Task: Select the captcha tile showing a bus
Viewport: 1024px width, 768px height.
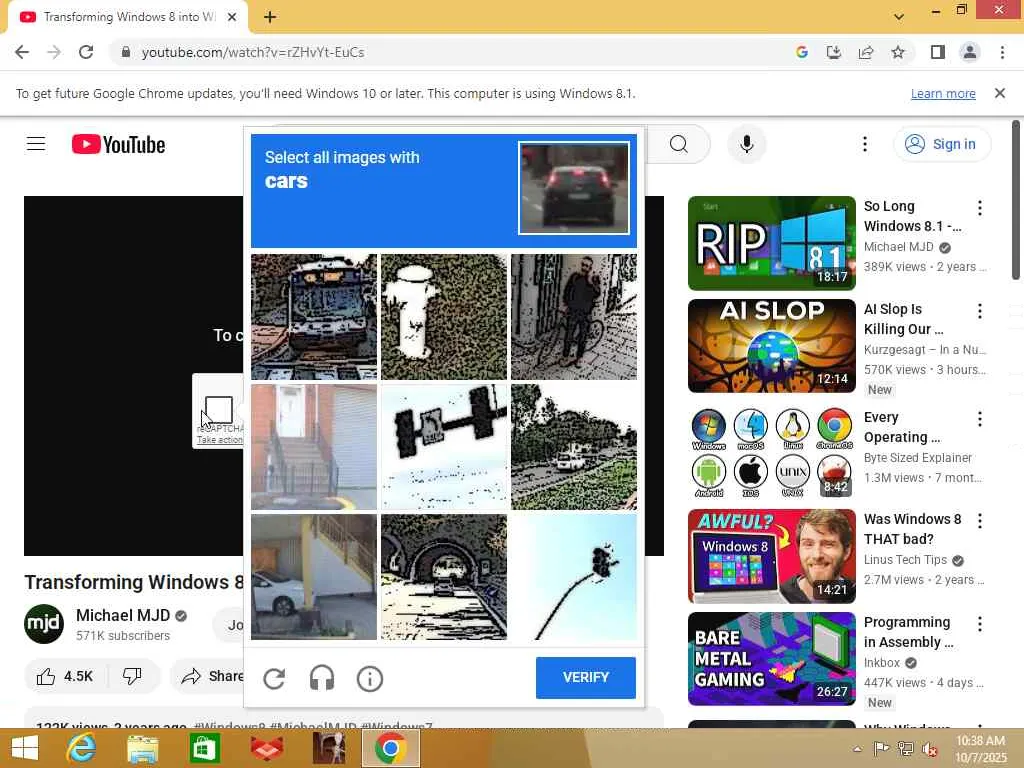Action: (x=314, y=317)
